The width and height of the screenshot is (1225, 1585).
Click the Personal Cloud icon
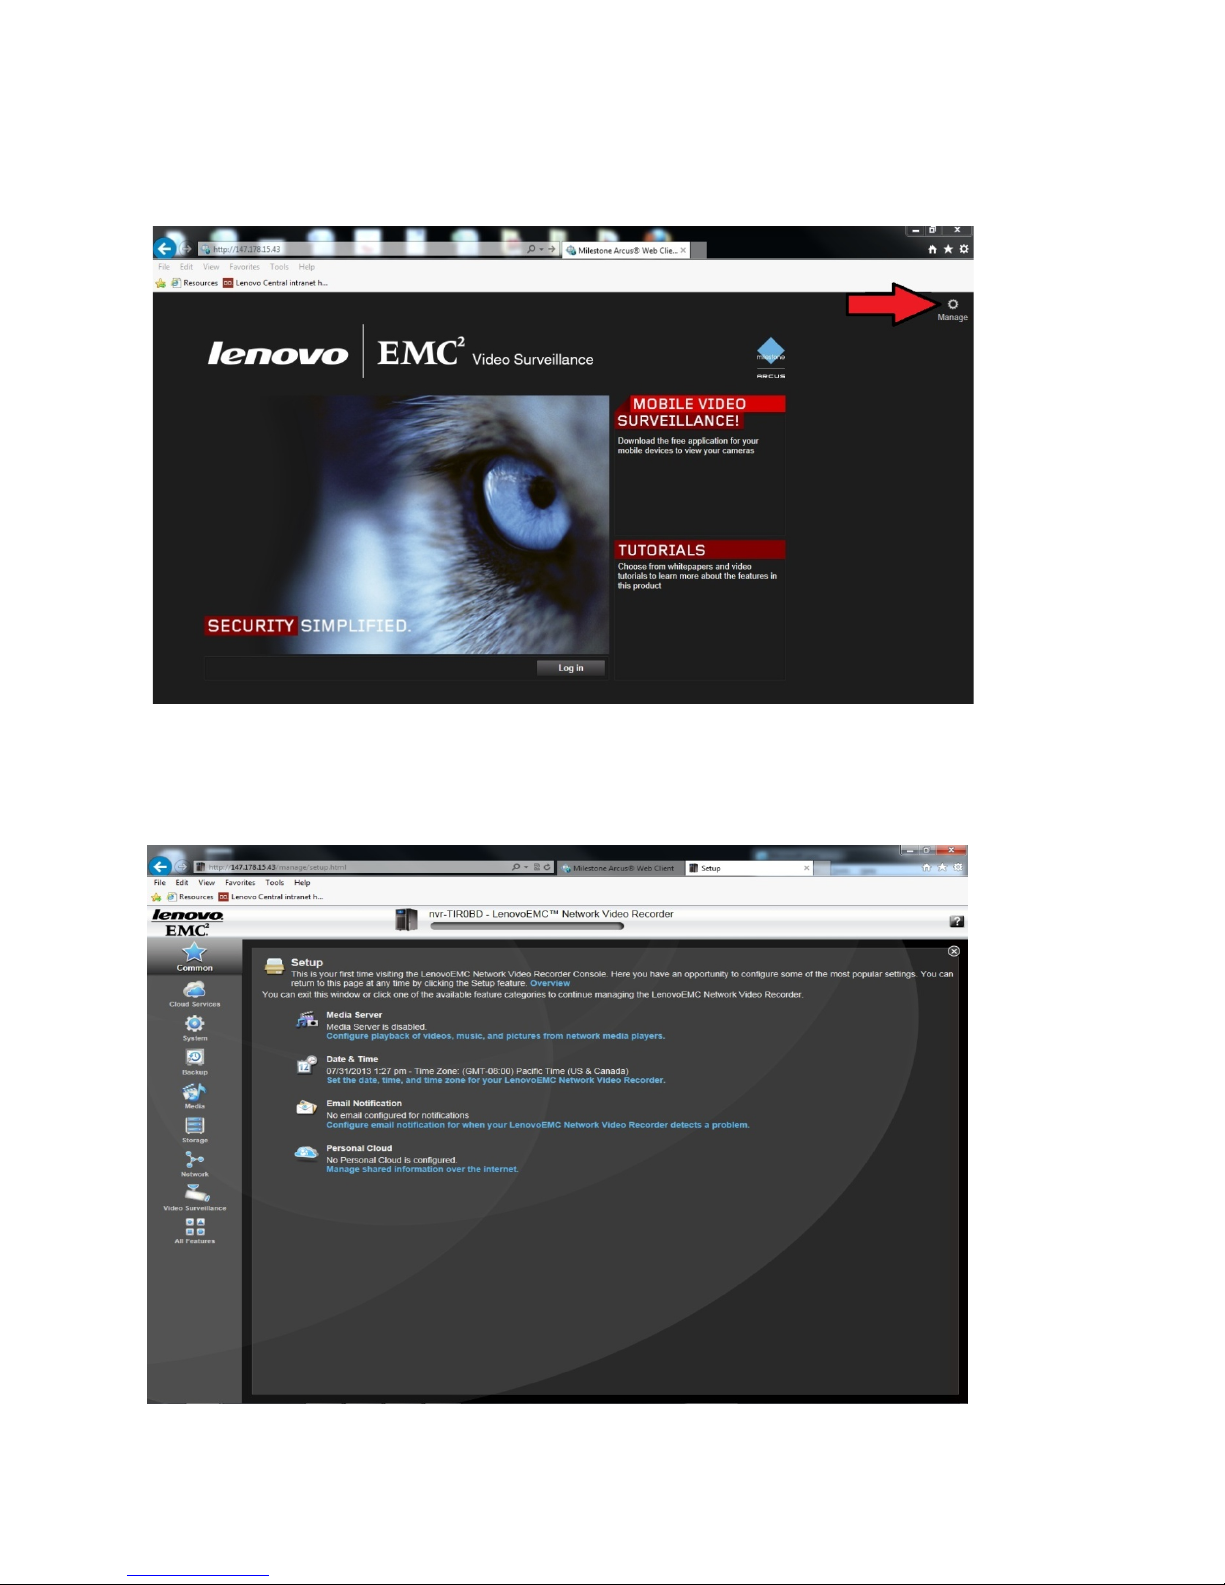tap(306, 1153)
